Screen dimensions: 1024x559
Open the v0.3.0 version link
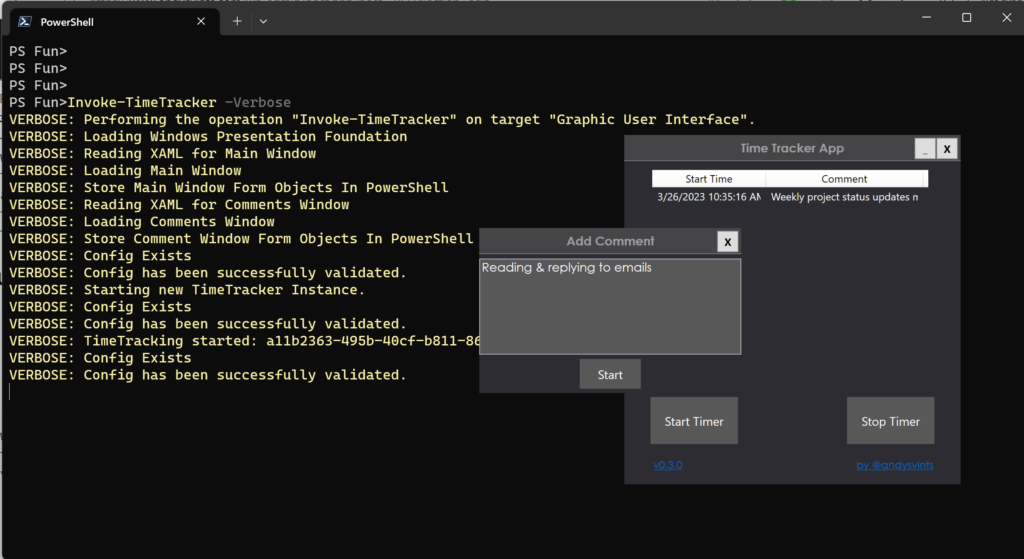point(667,465)
